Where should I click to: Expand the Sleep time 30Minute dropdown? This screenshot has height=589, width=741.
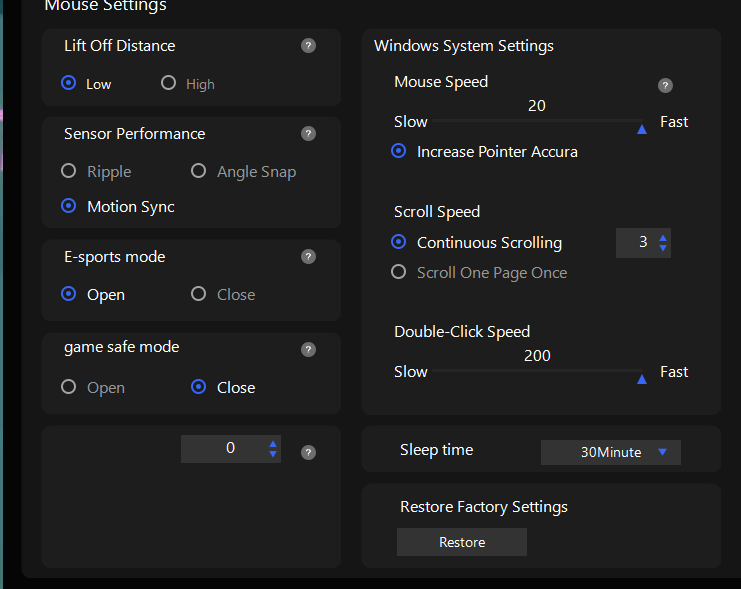tap(611, 452)
